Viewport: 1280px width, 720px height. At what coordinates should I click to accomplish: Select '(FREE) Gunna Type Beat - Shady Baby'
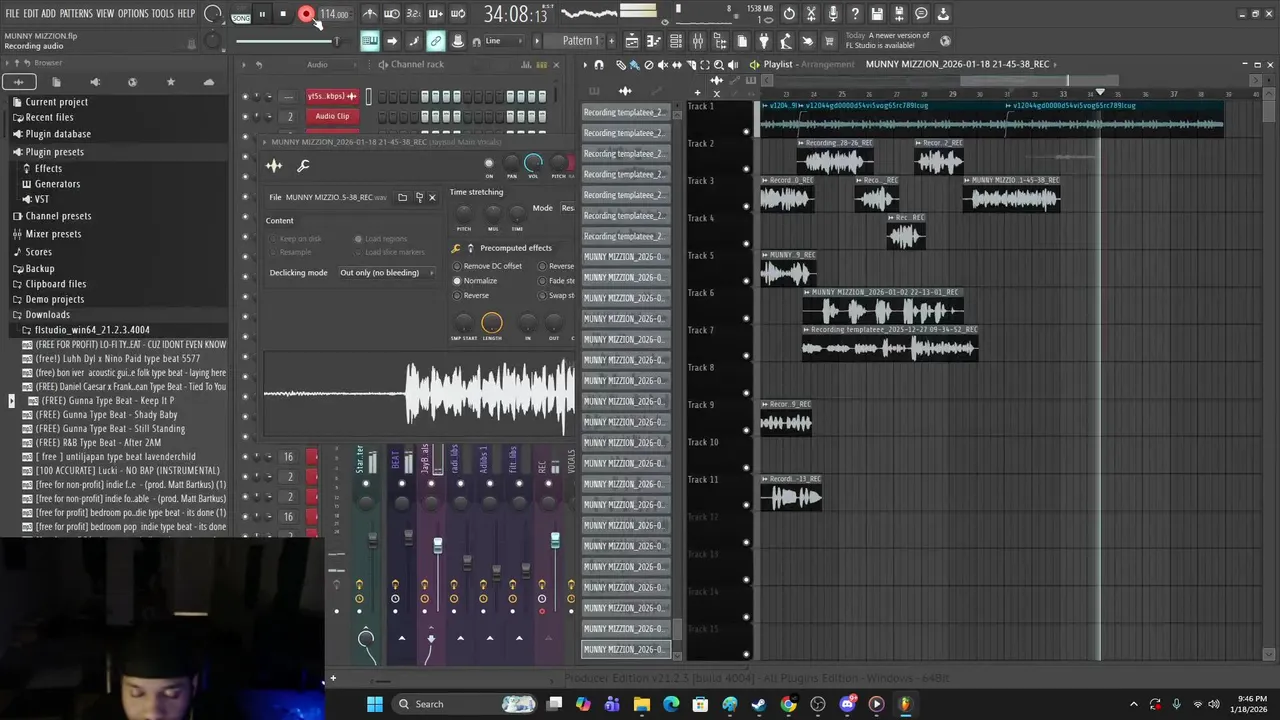pyautogui.click(x=106, y=415)
